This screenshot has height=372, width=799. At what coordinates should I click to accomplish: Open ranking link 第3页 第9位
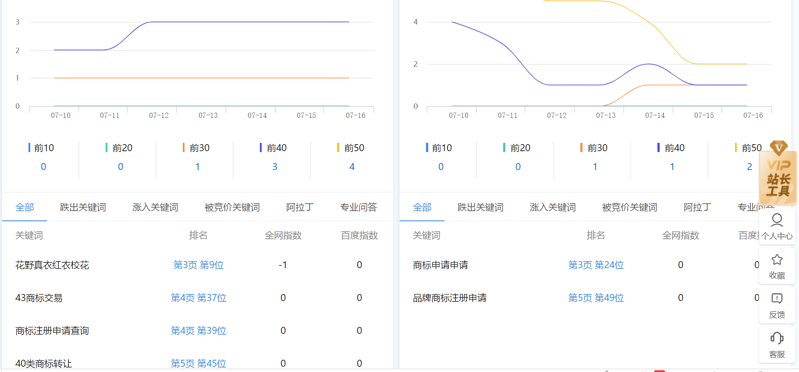tap(199, 265)
